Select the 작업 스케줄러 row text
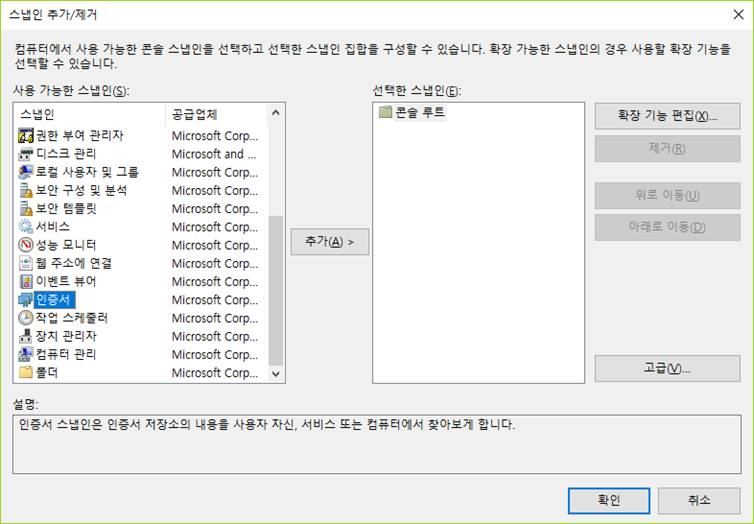 coord(72,318)
